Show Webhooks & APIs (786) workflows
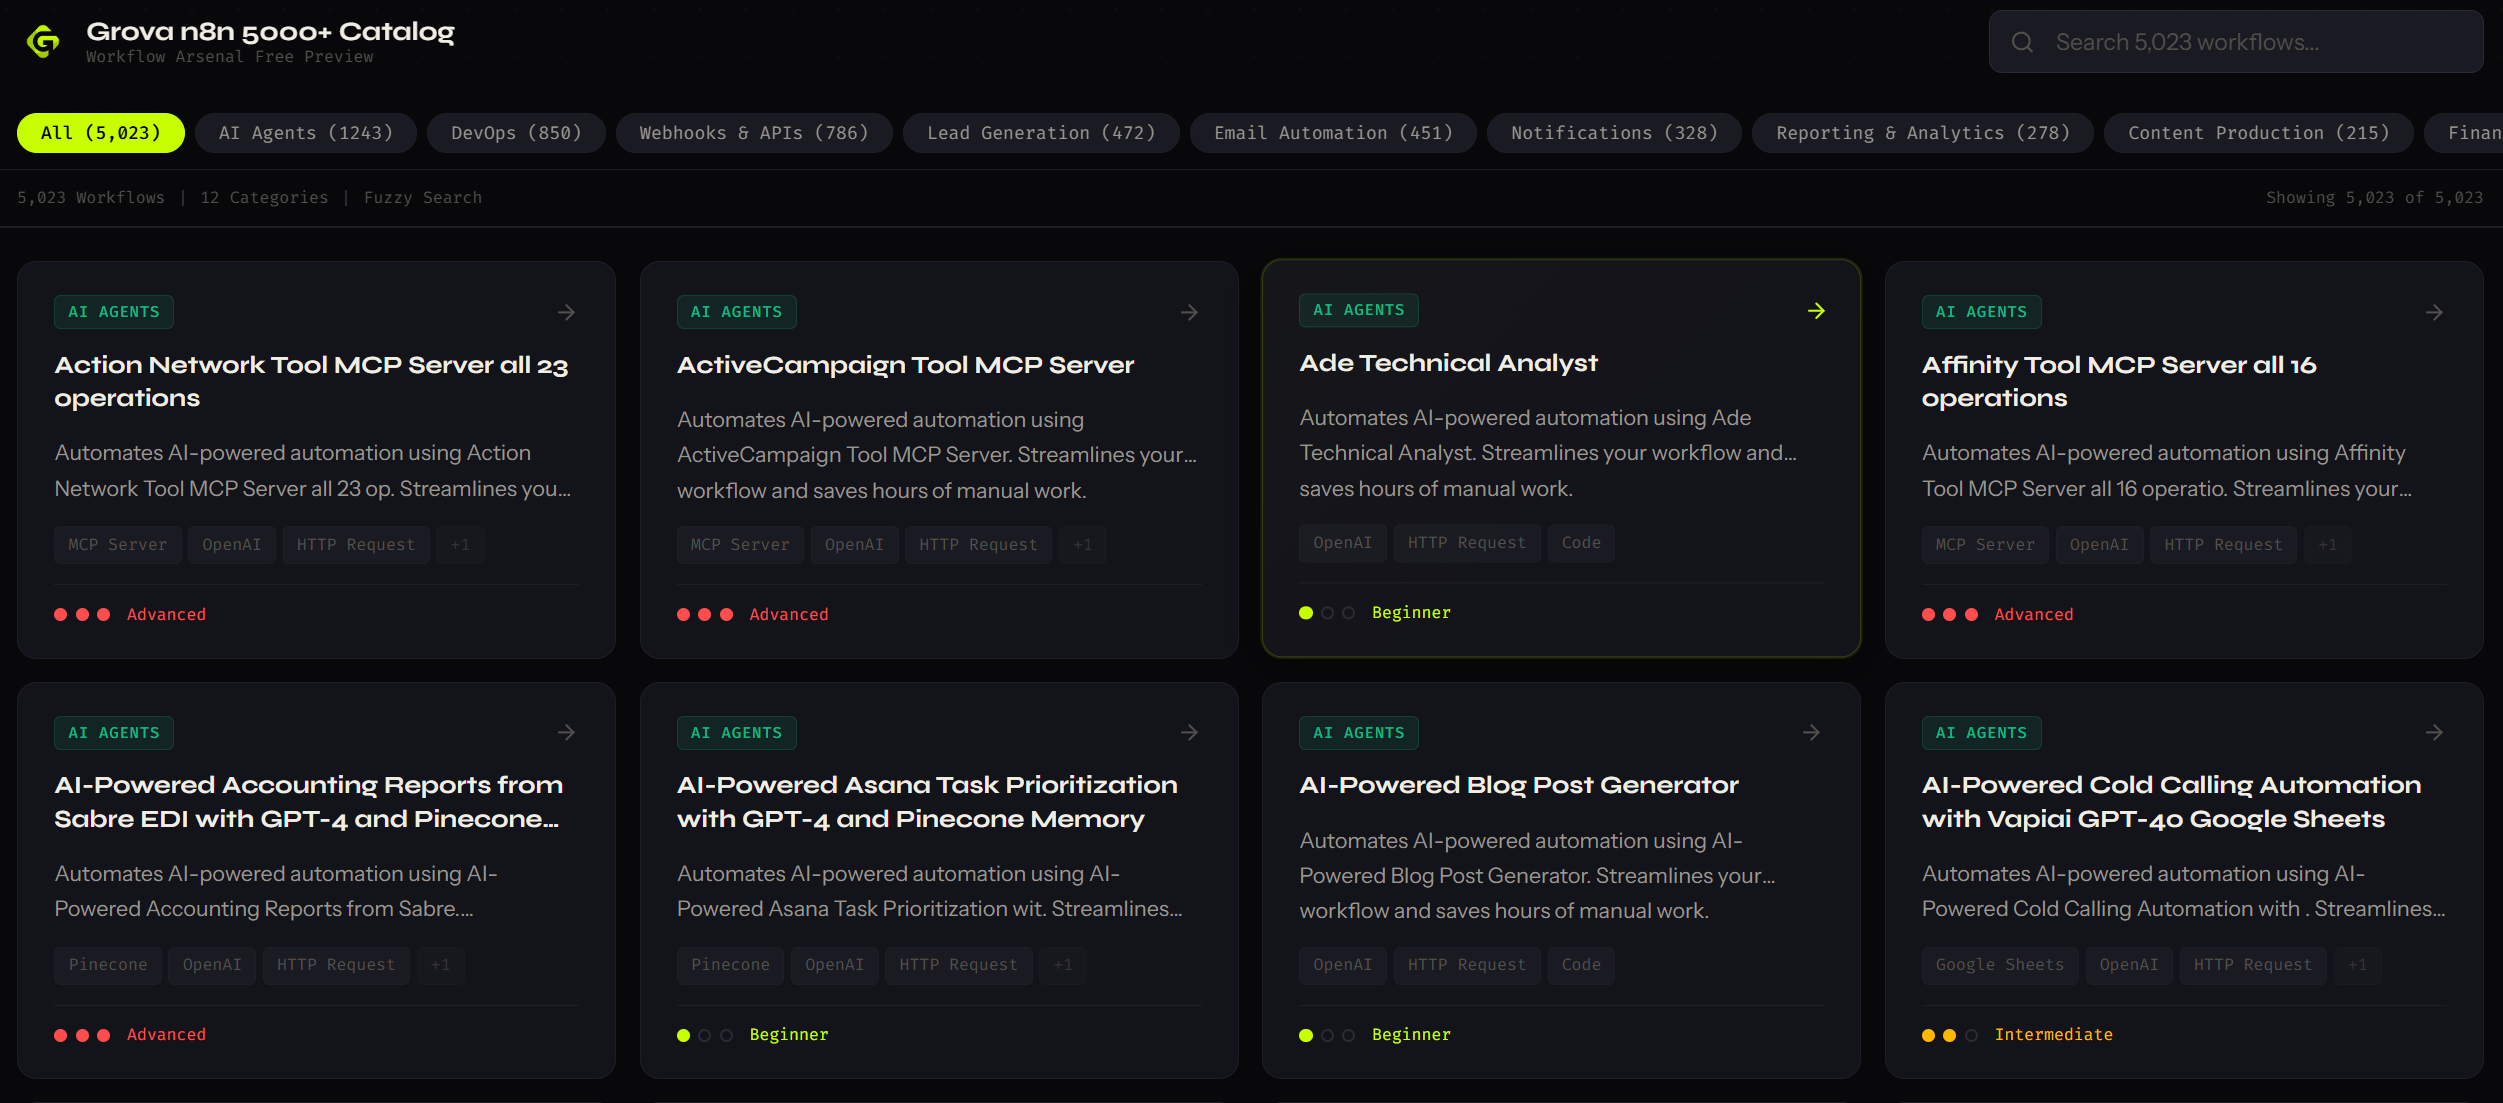The width and height of the screenshot is (2503, 1103). pyautogui.click(x=754, y=133)
